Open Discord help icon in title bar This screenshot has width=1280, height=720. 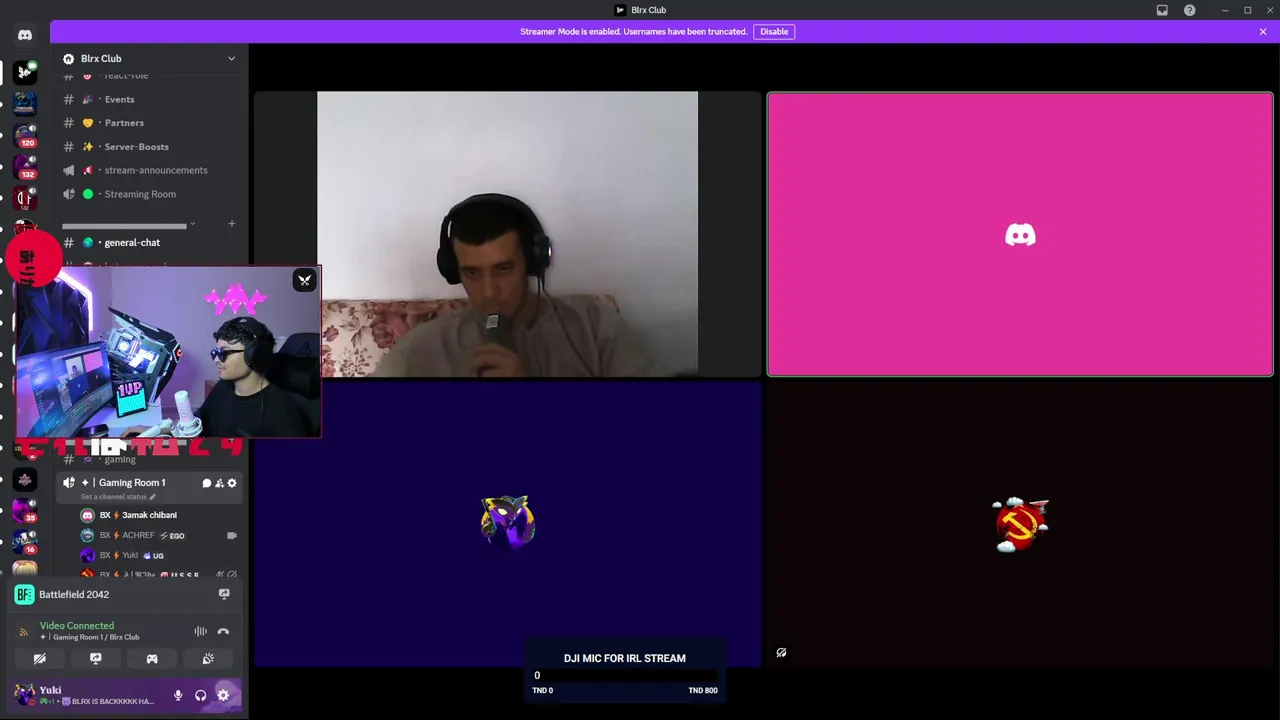[1189, 10]
